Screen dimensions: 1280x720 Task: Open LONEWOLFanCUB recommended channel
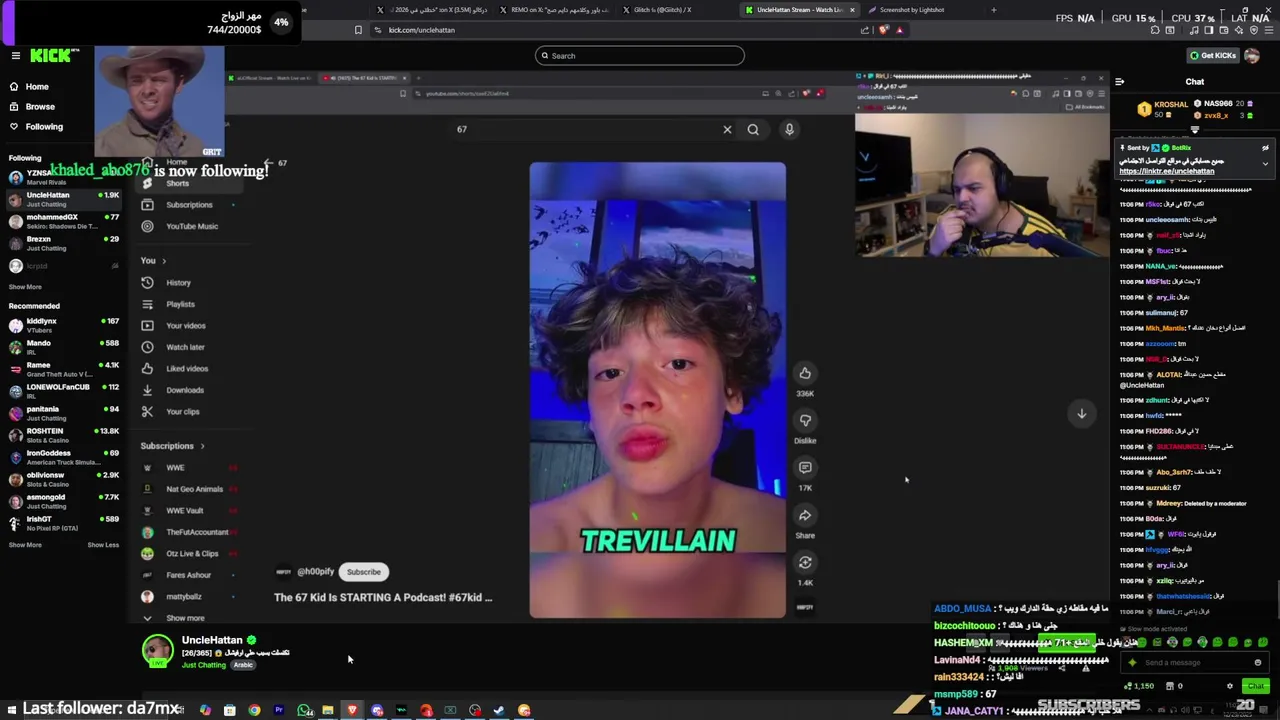click(x=63, y=391)
